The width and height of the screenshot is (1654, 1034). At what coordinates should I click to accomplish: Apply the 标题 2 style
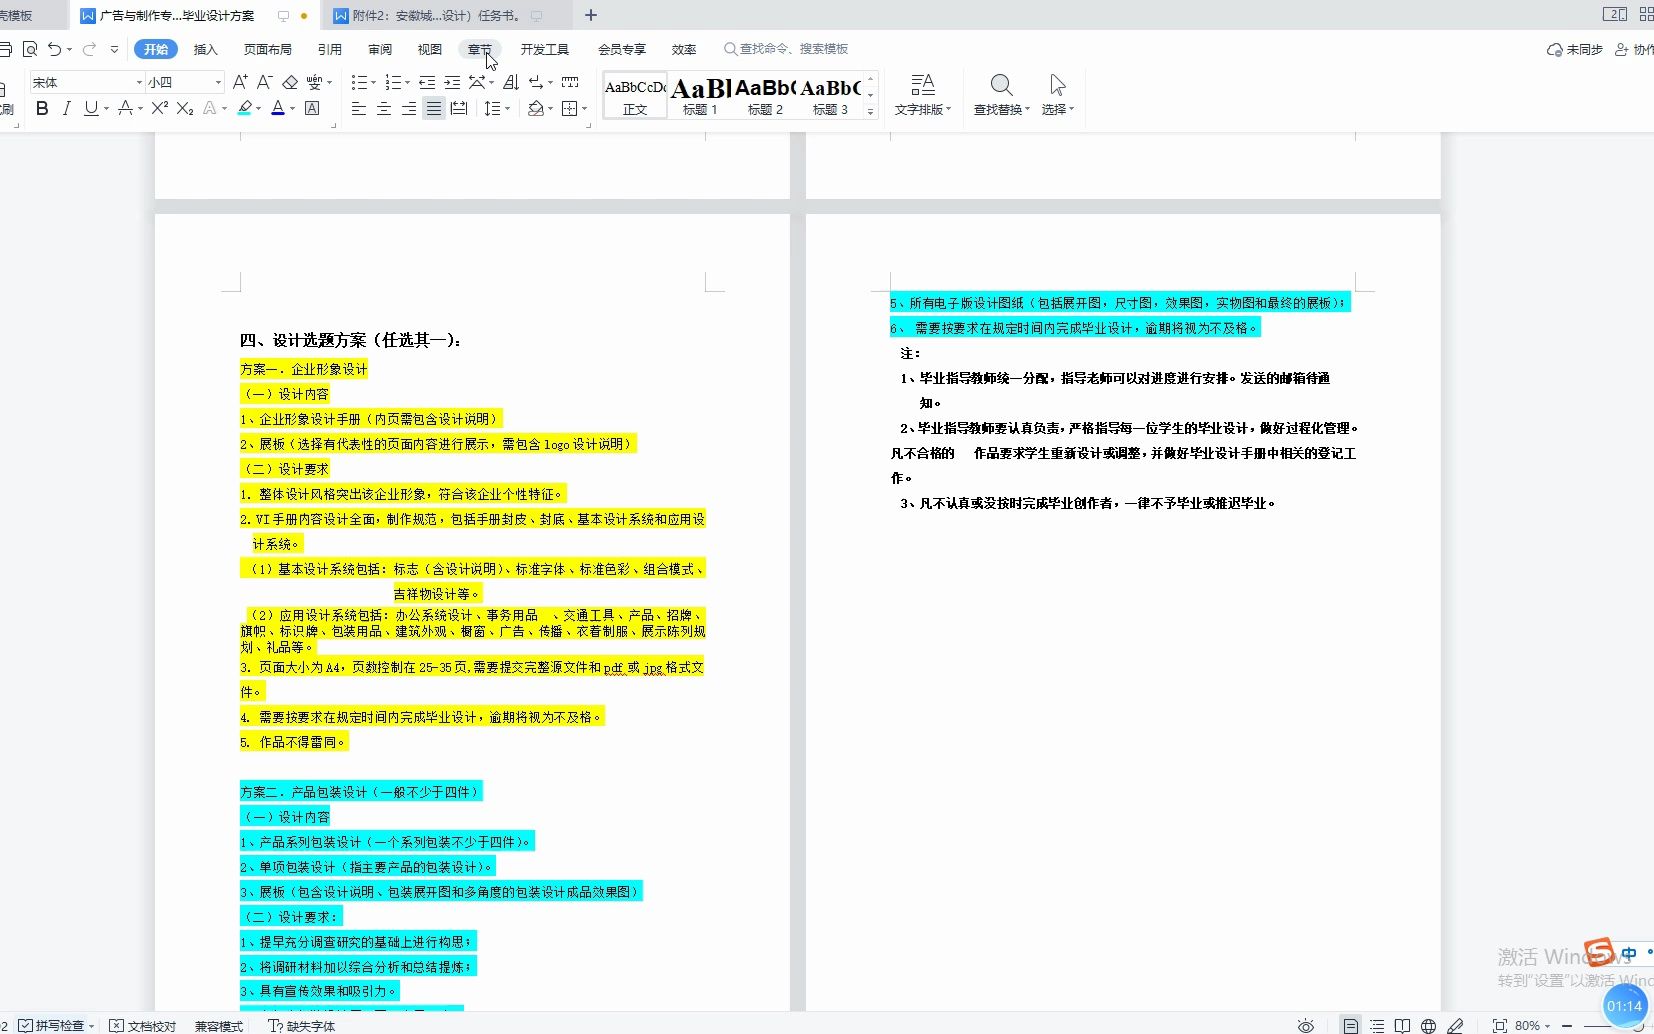coord(765,96)
